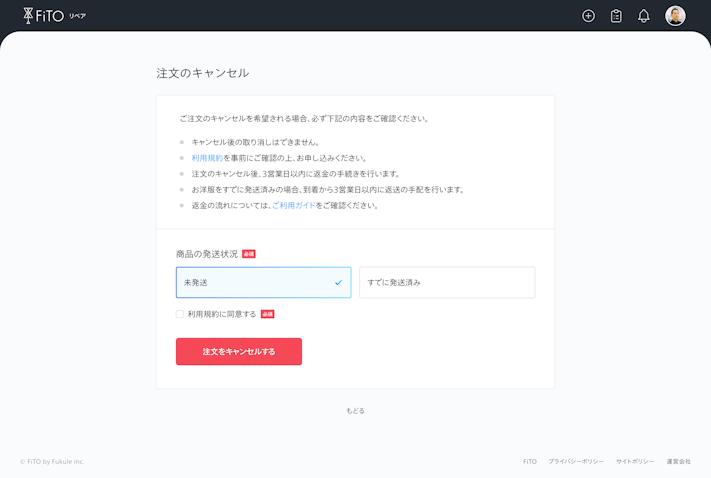Click the 注文のキャンセル page heading

(x=203, y=73)
